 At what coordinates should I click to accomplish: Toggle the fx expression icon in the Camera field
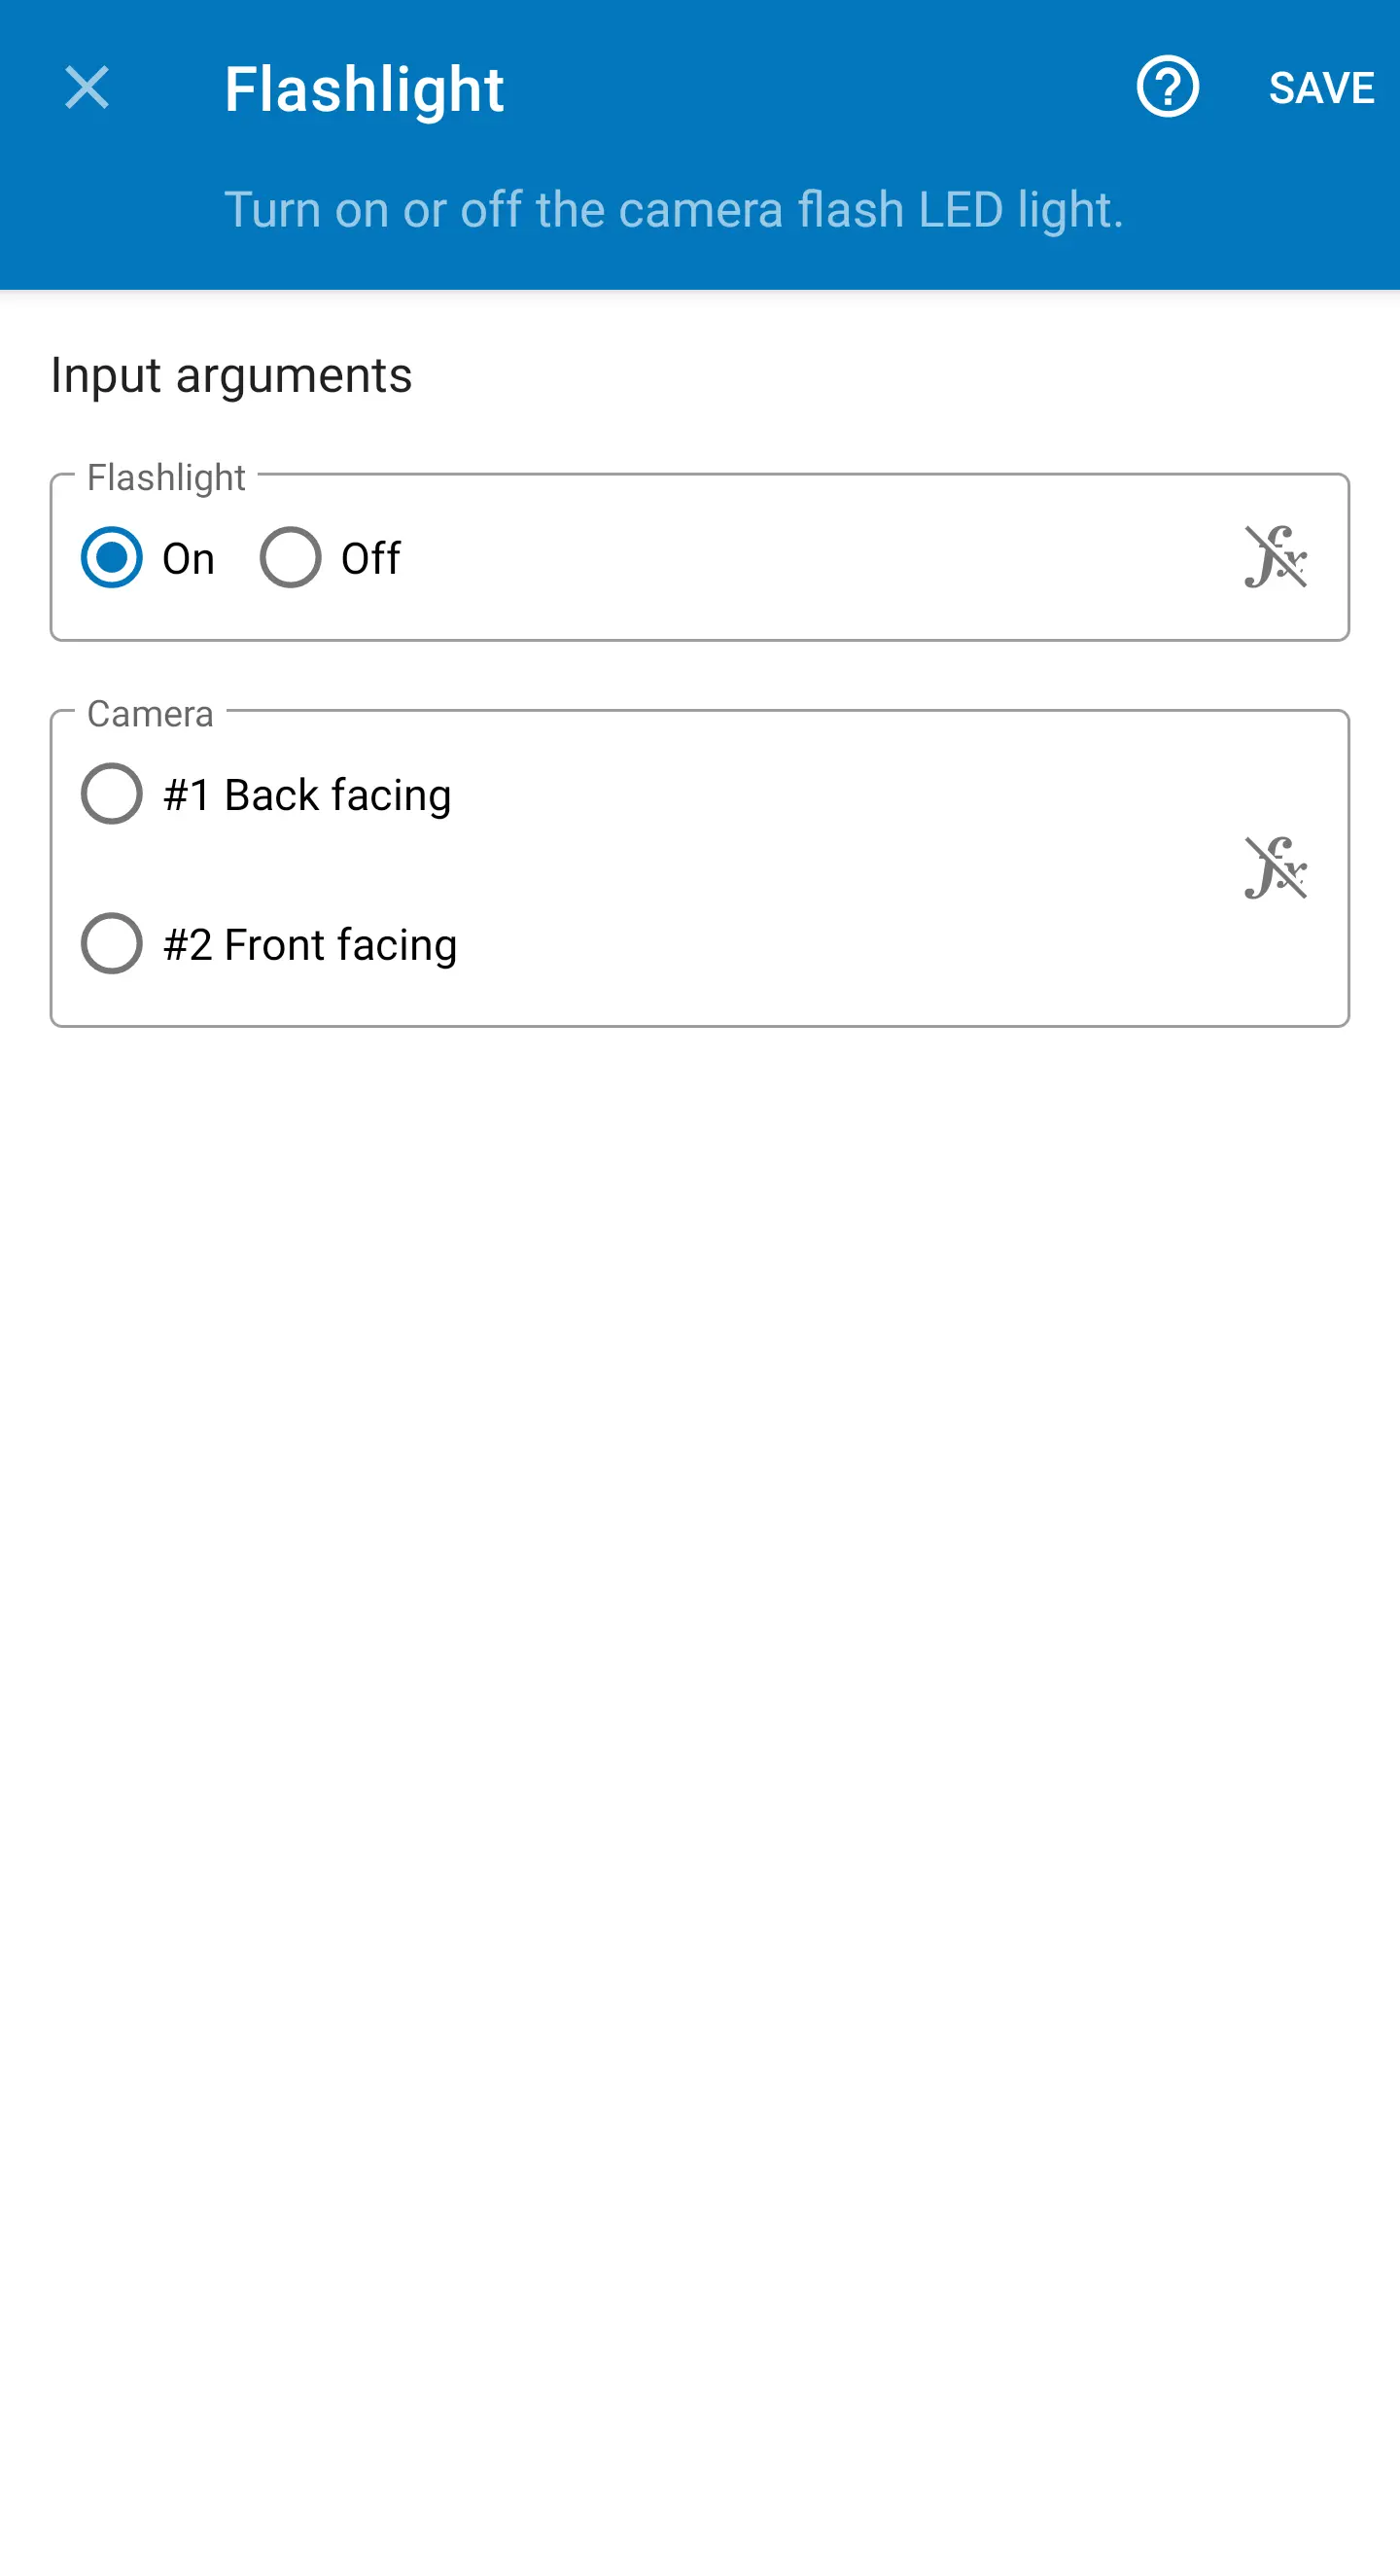[x=1275, y=868]
